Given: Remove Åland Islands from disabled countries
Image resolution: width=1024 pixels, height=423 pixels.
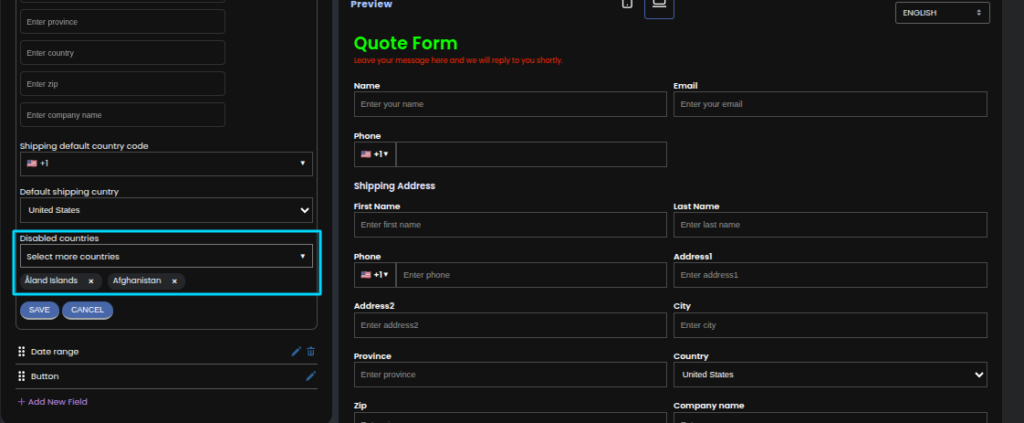Looking at the screenshot, I should pos(91,281).
